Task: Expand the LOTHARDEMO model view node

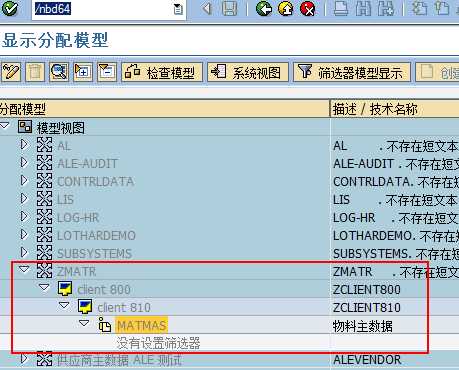Action: 24,234
